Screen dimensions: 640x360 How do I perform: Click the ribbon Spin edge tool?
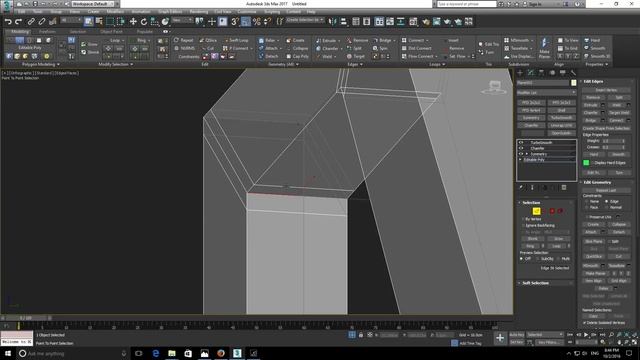pos(380,48)
